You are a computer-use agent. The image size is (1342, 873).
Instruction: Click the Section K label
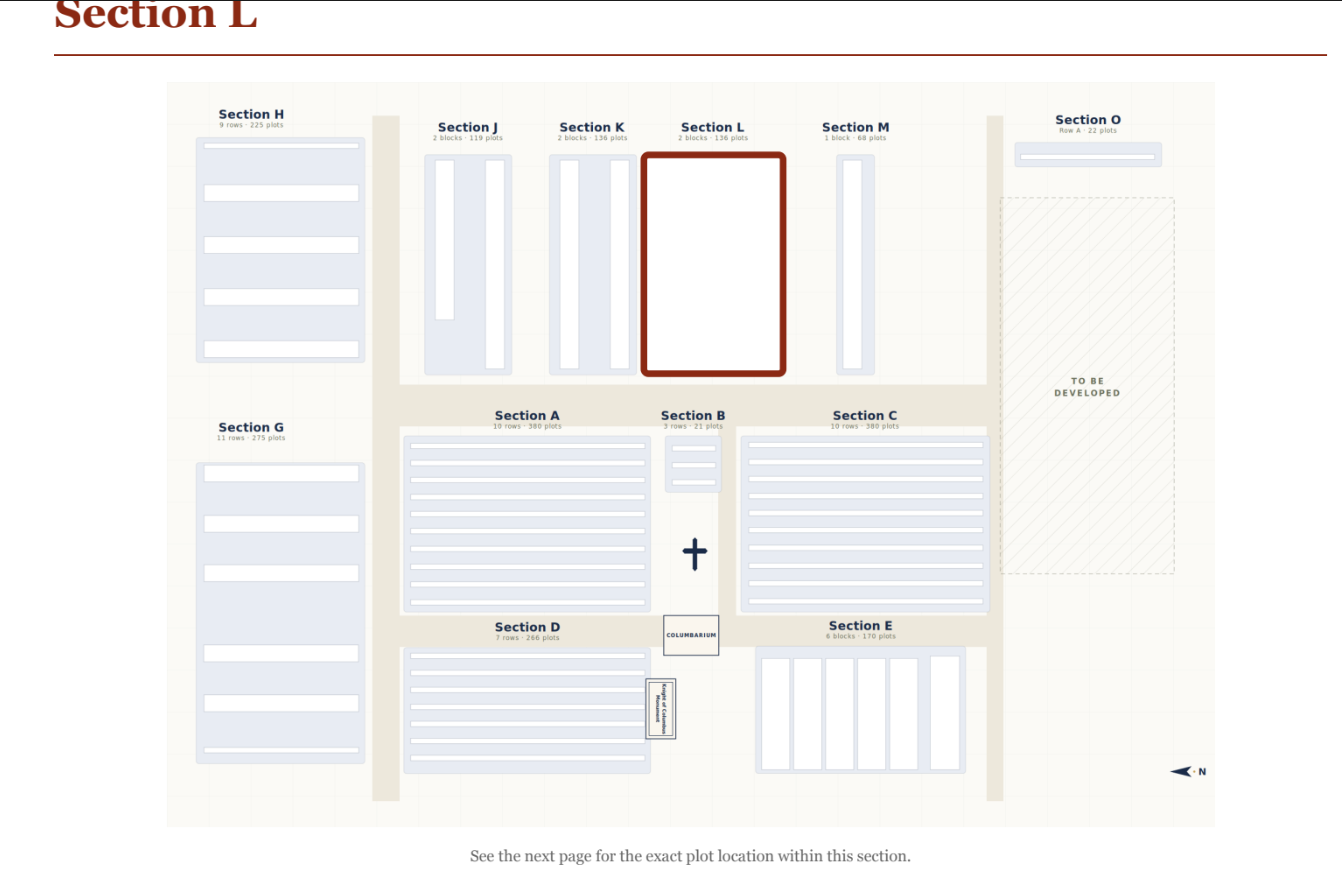(x=592, y=127)
